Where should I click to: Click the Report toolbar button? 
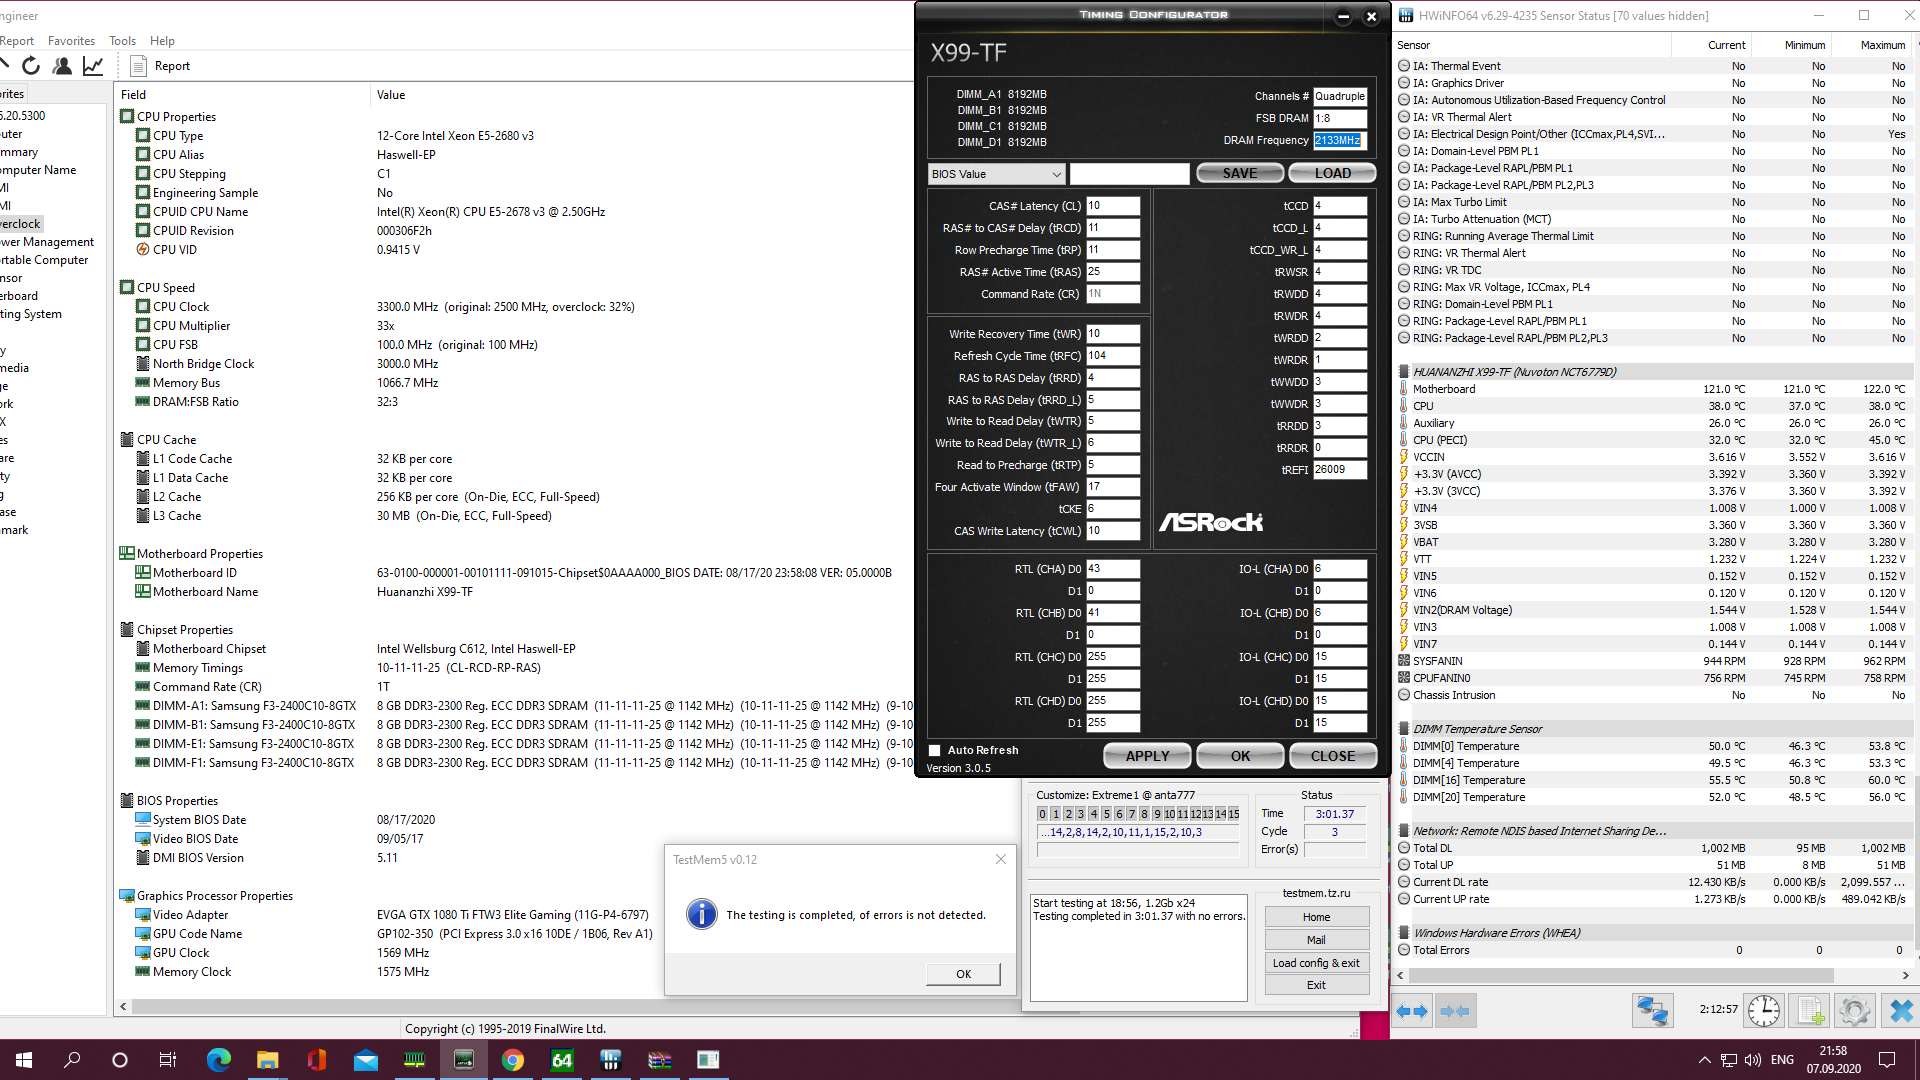160,66
